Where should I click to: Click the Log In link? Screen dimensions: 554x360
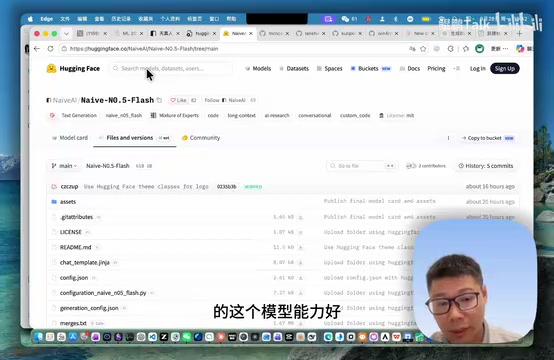click(478, 69)
